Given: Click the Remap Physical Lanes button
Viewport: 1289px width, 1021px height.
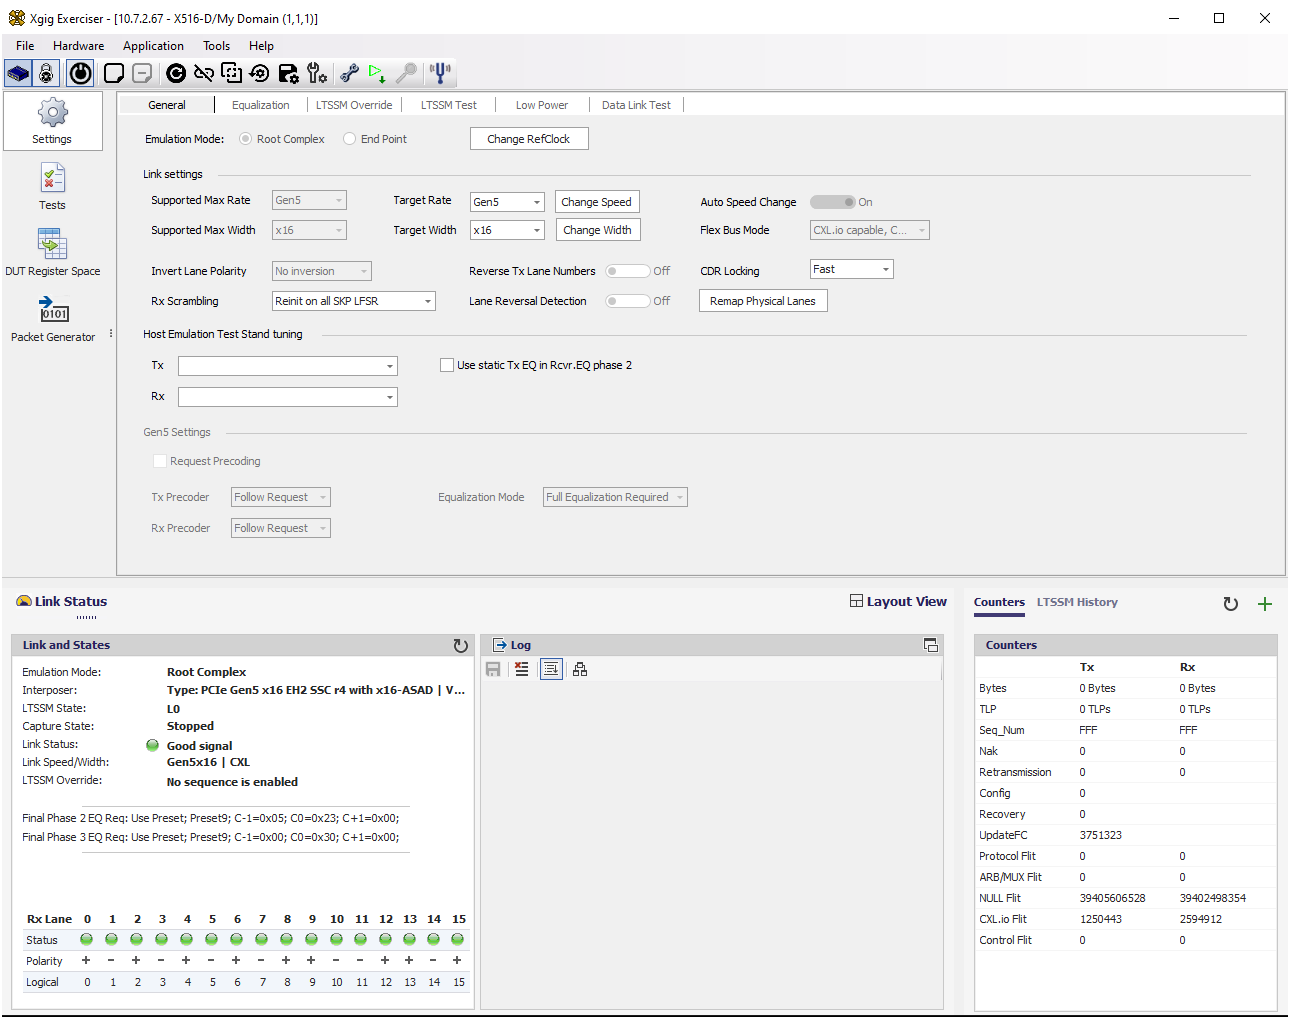Looking at the screenshot, I should coord(763,301).
